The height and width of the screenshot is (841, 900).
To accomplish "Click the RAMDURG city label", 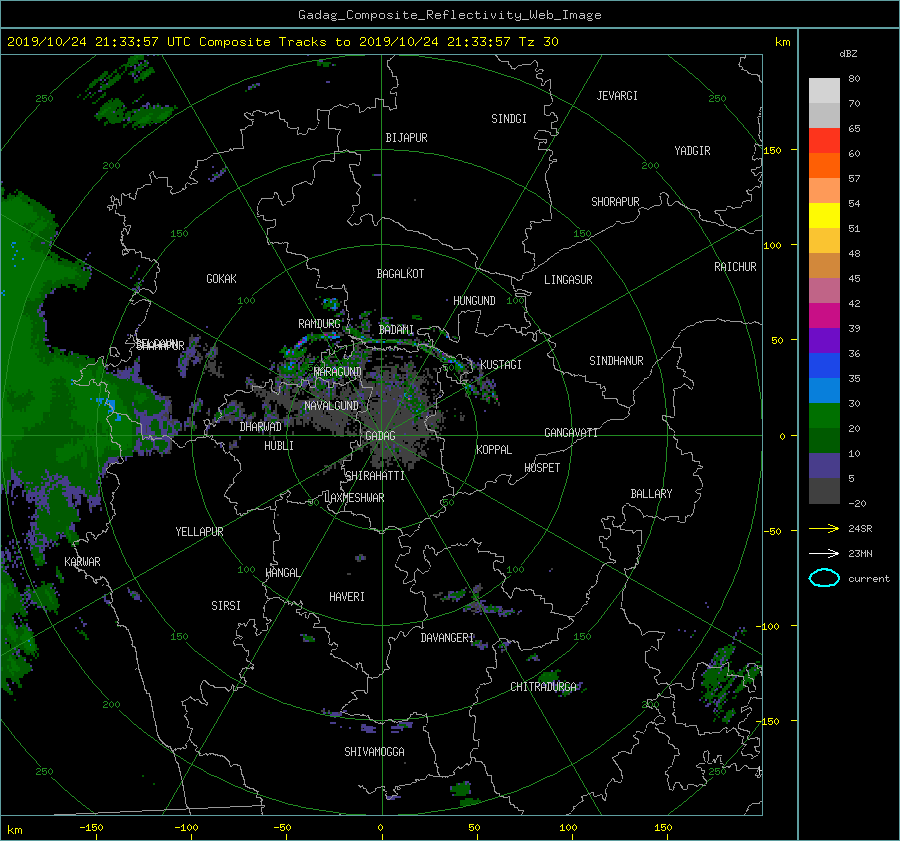I will (319, 324).
